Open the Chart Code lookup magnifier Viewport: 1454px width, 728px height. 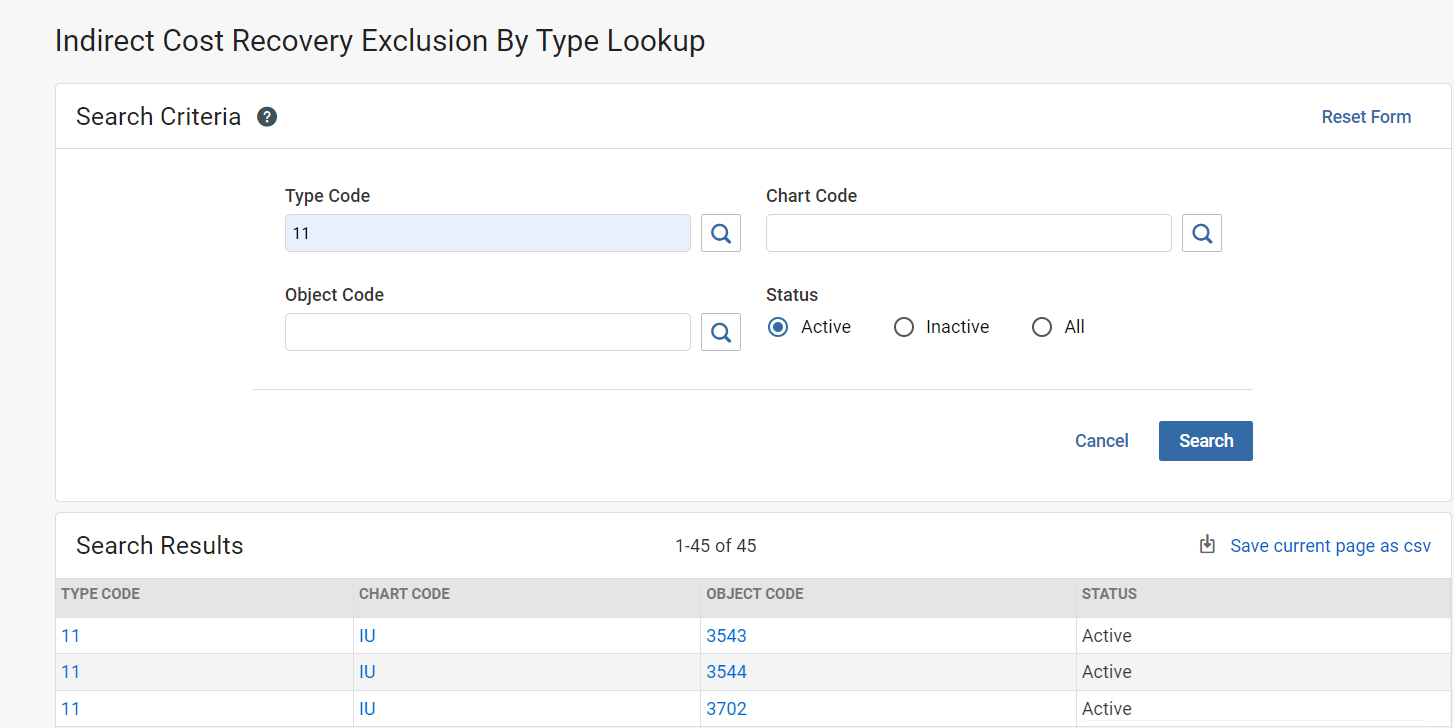click(x=1201, y=232)
